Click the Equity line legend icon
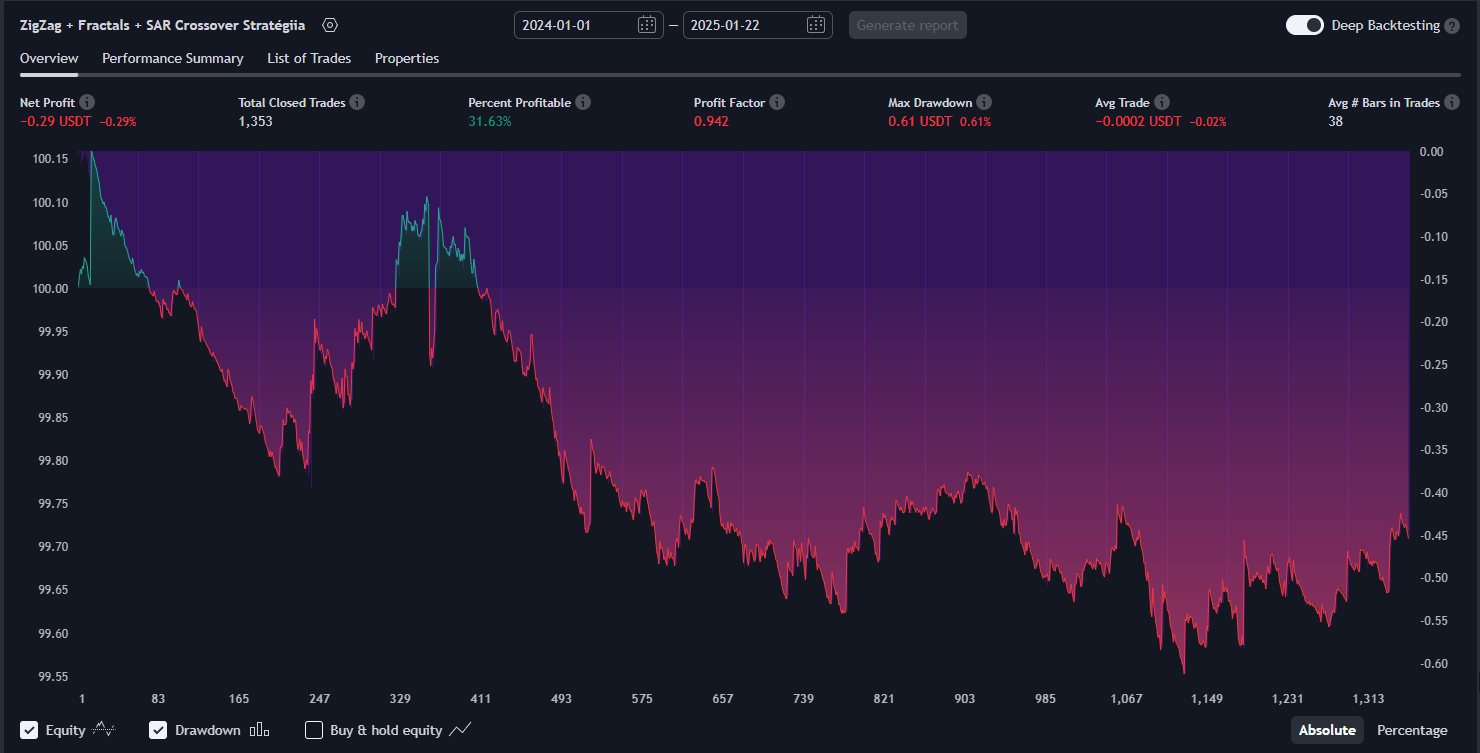Image resolution: width=1480 pixels, height=753 pixels. (x=104, y=730)
